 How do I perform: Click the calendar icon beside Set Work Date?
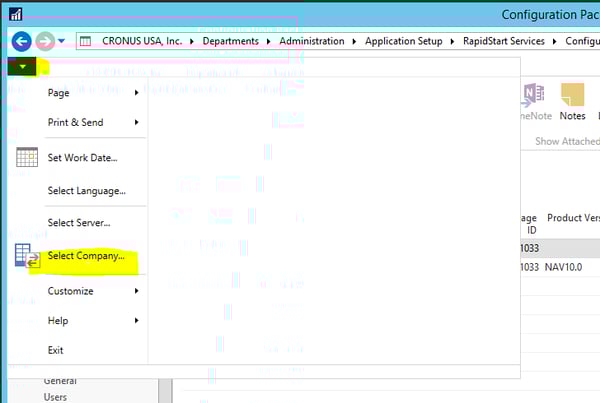[27, 157]
